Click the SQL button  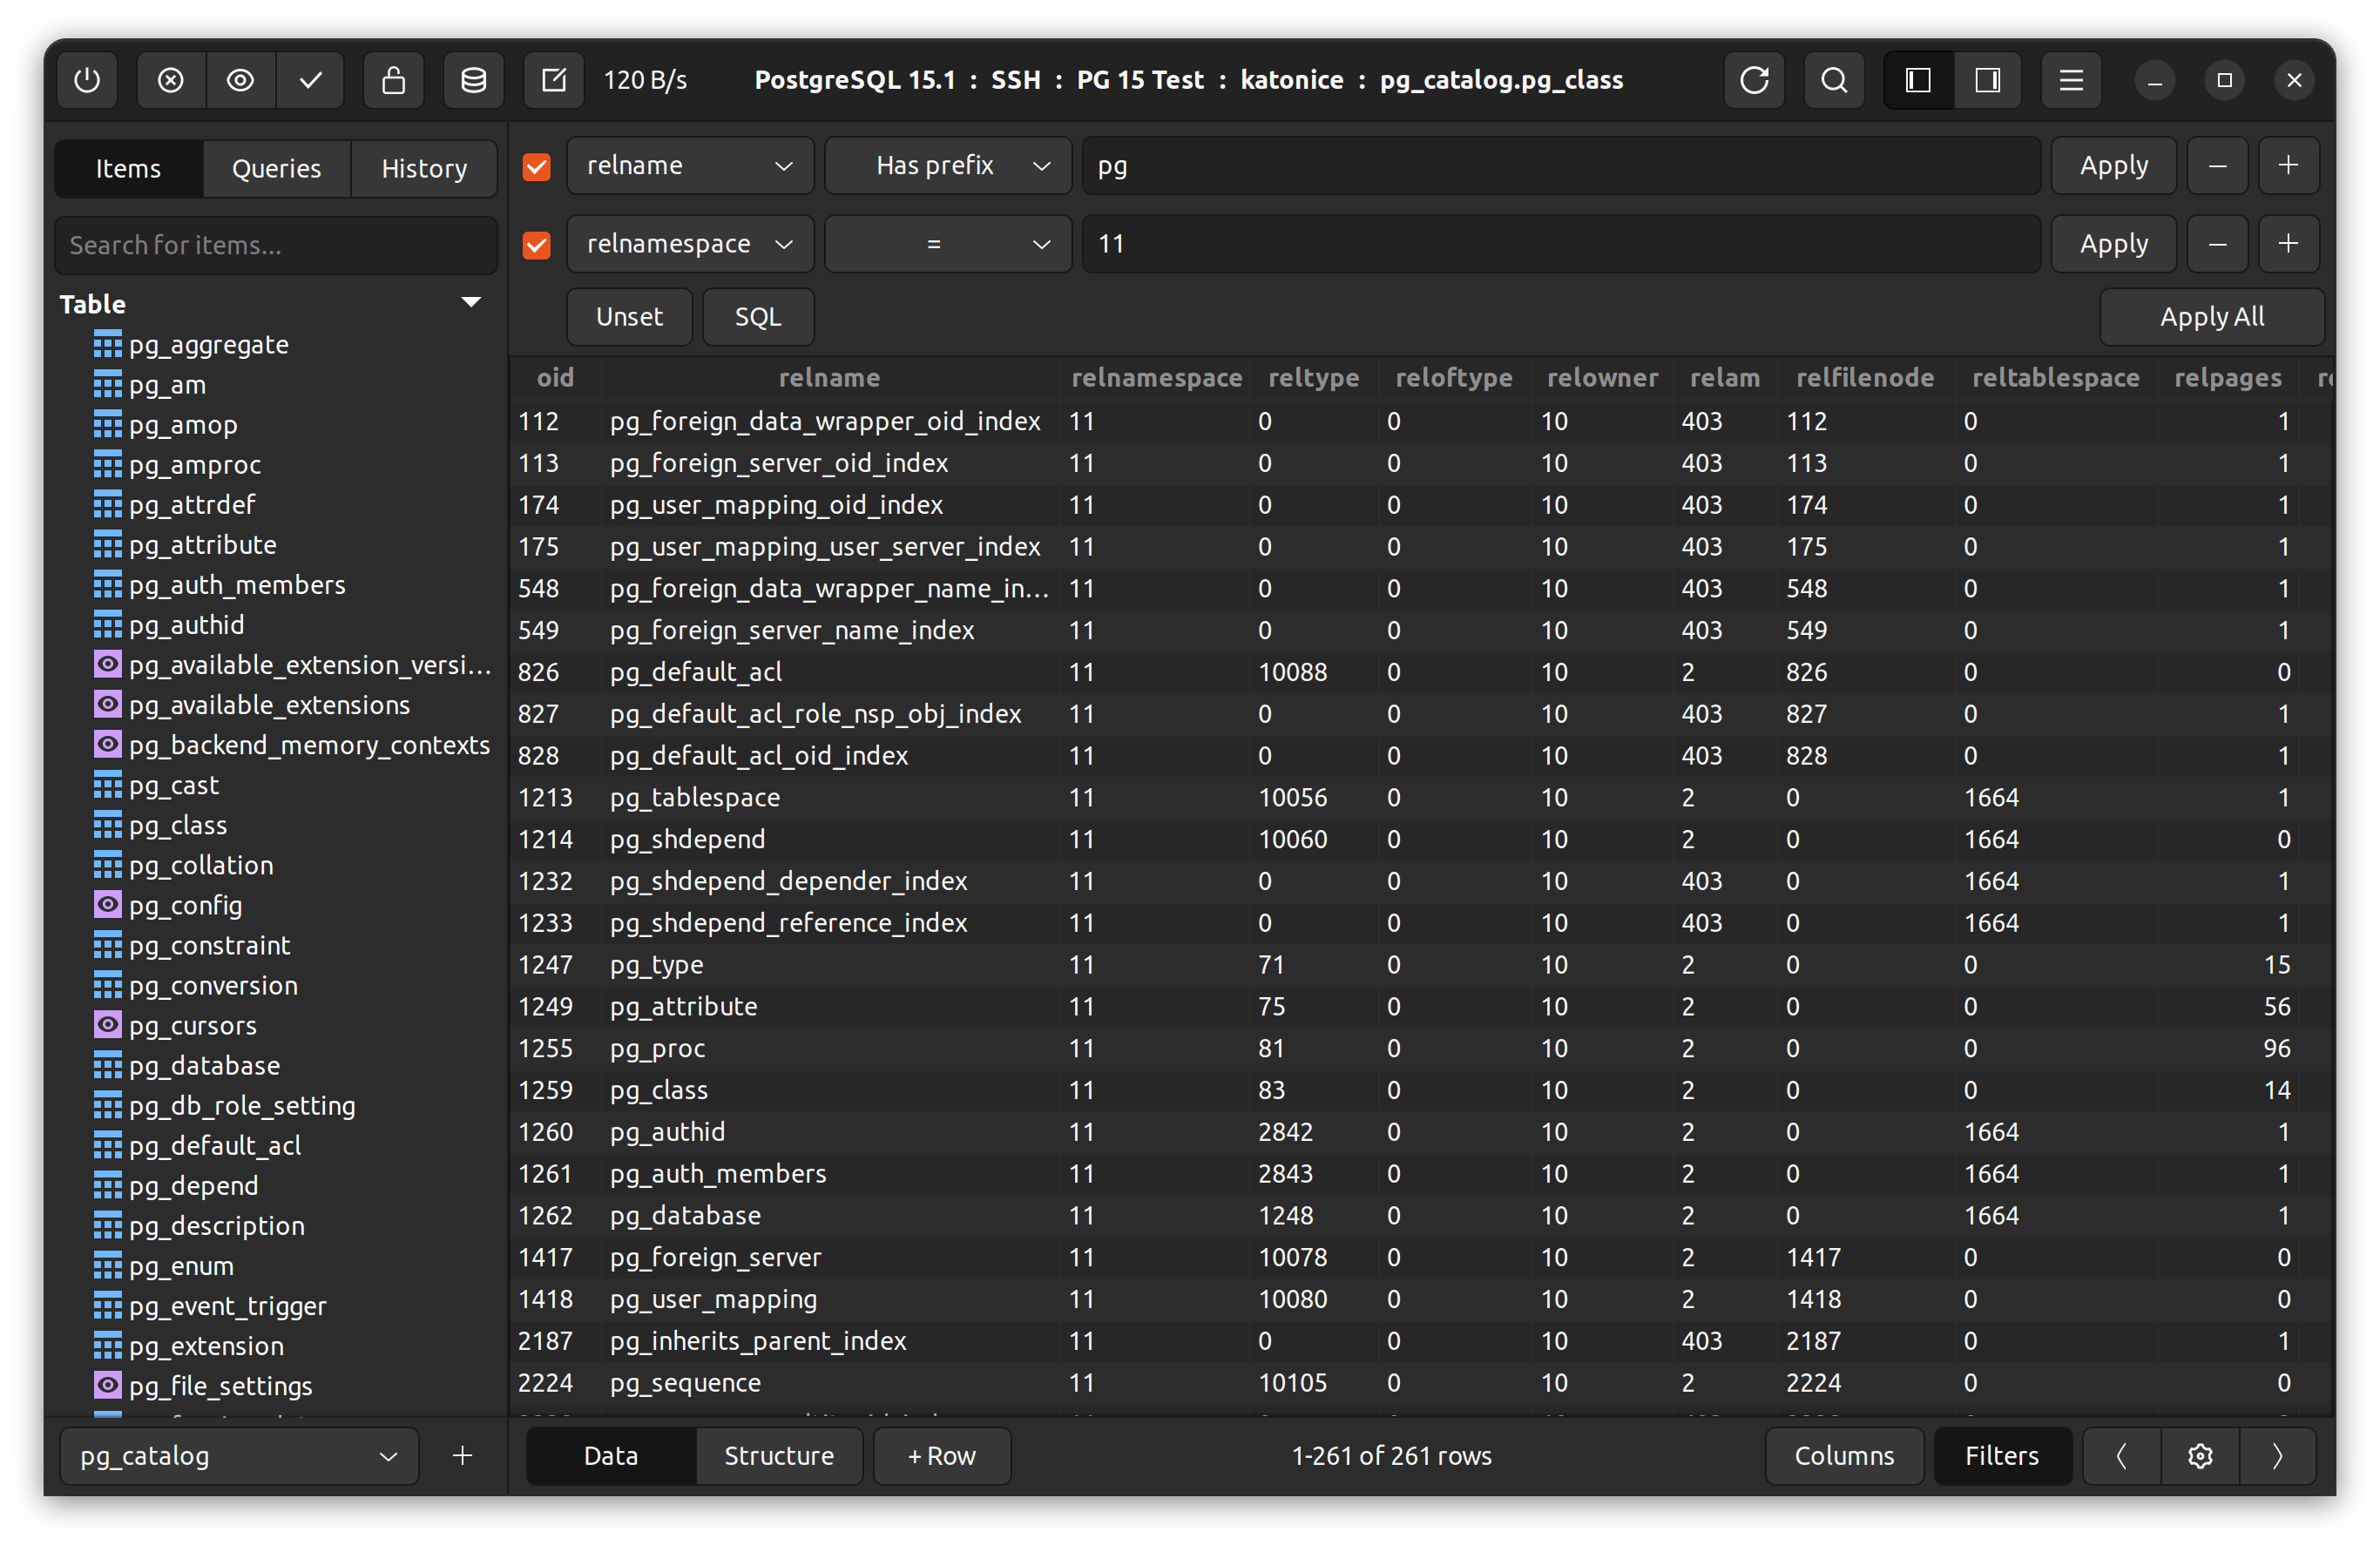coord(758,317)
